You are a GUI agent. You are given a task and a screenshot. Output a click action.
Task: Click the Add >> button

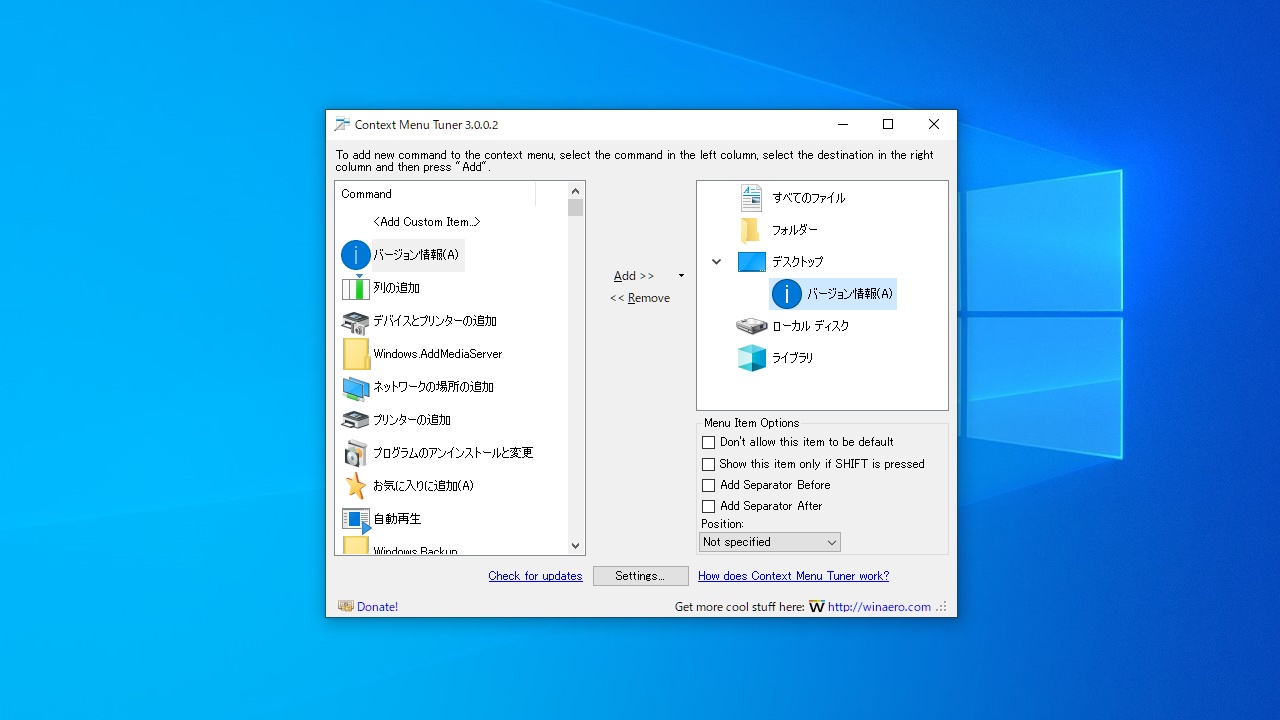coord(634,276)
